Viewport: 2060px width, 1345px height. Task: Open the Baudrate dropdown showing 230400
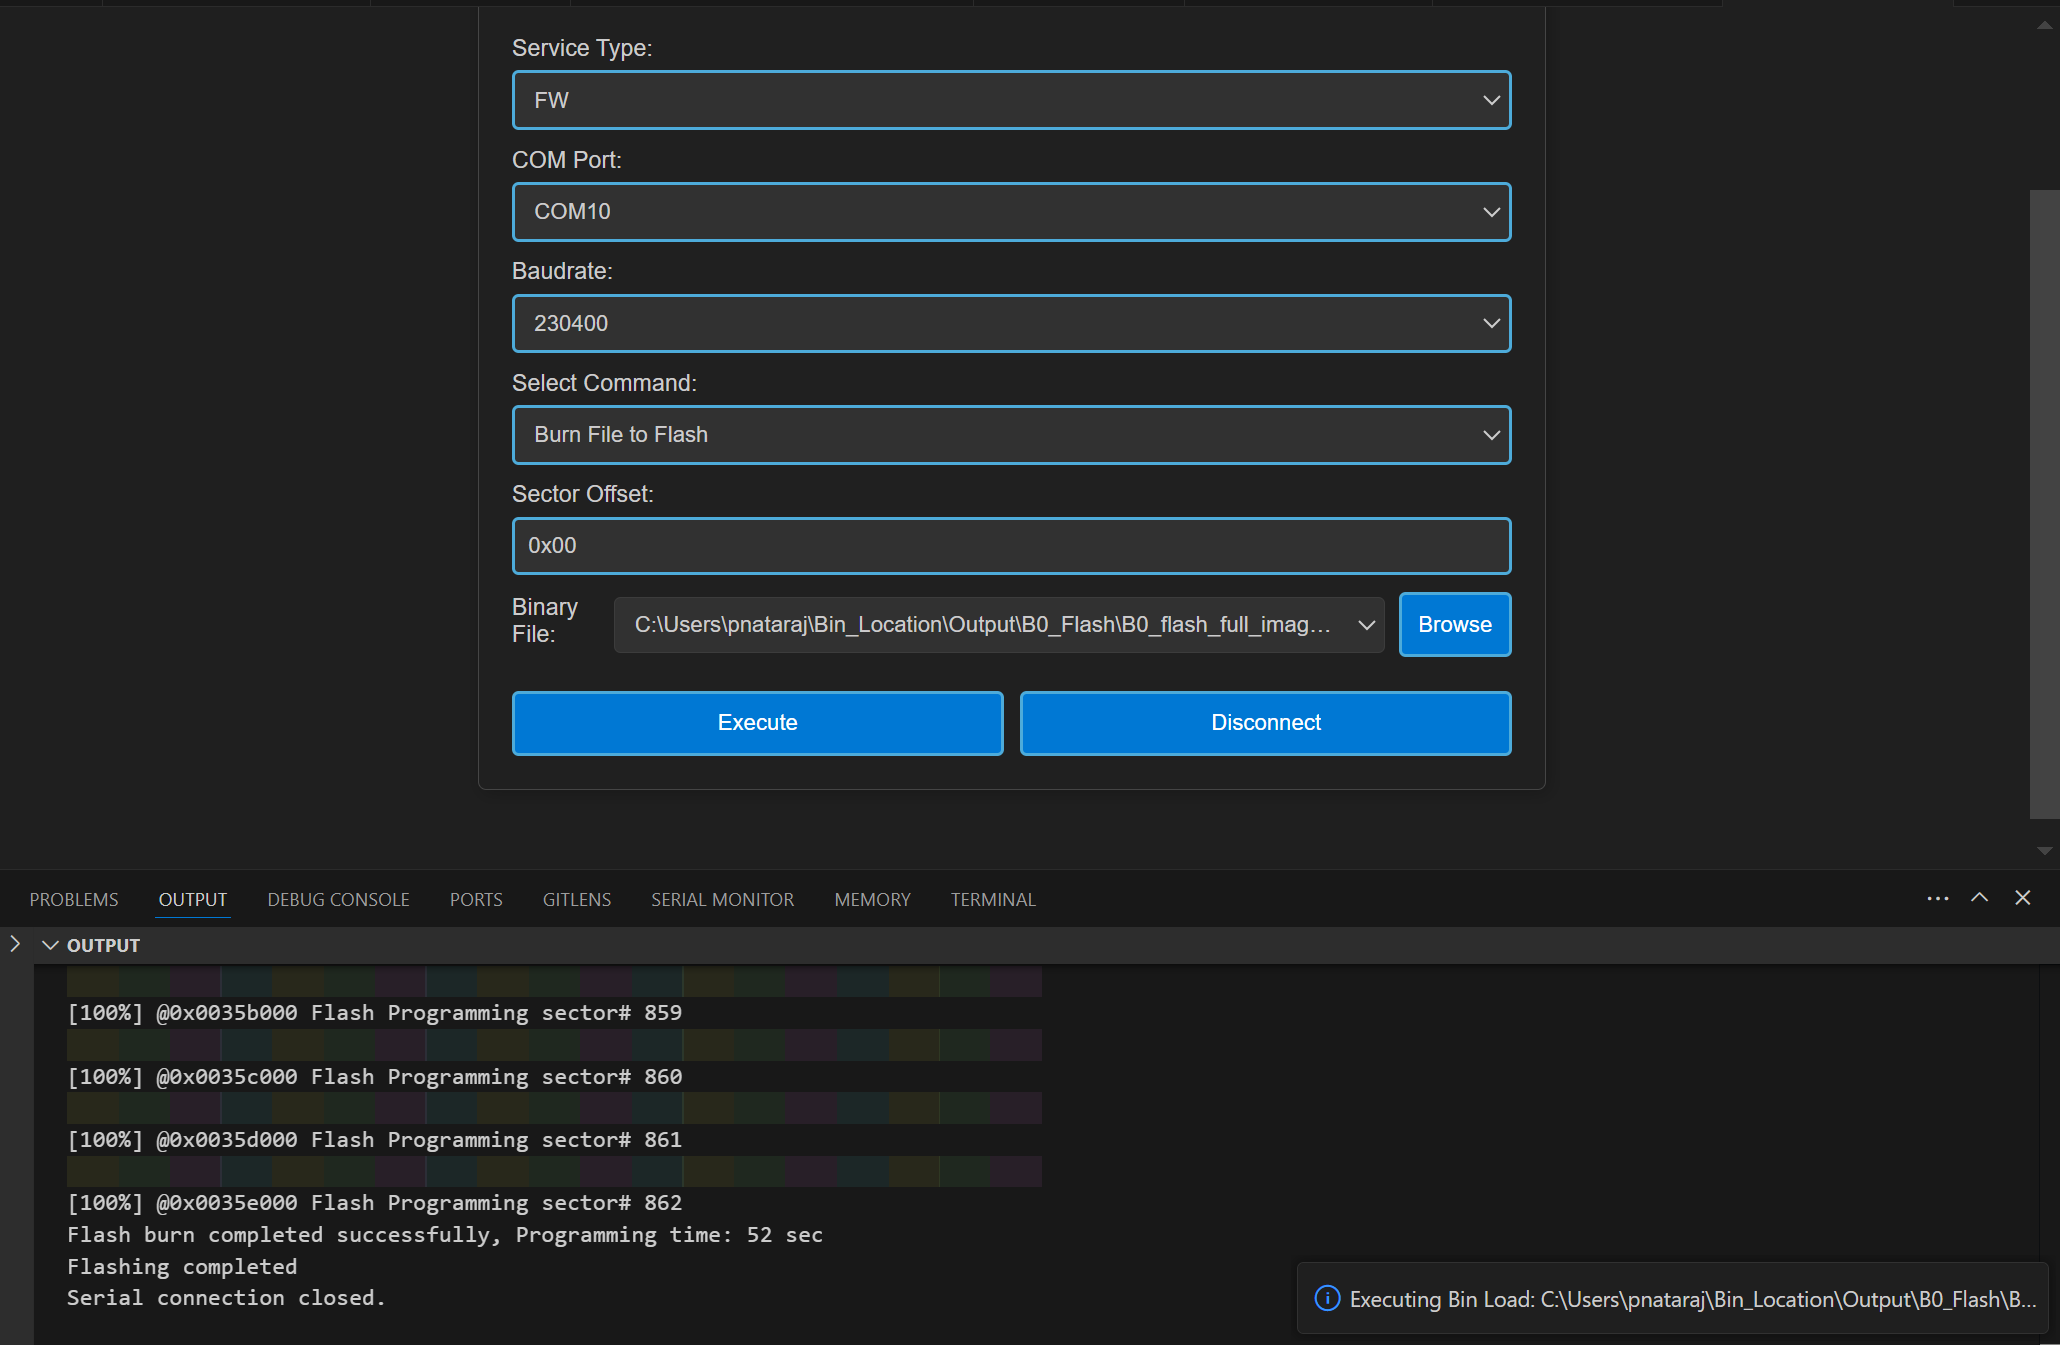(1011, 323)
